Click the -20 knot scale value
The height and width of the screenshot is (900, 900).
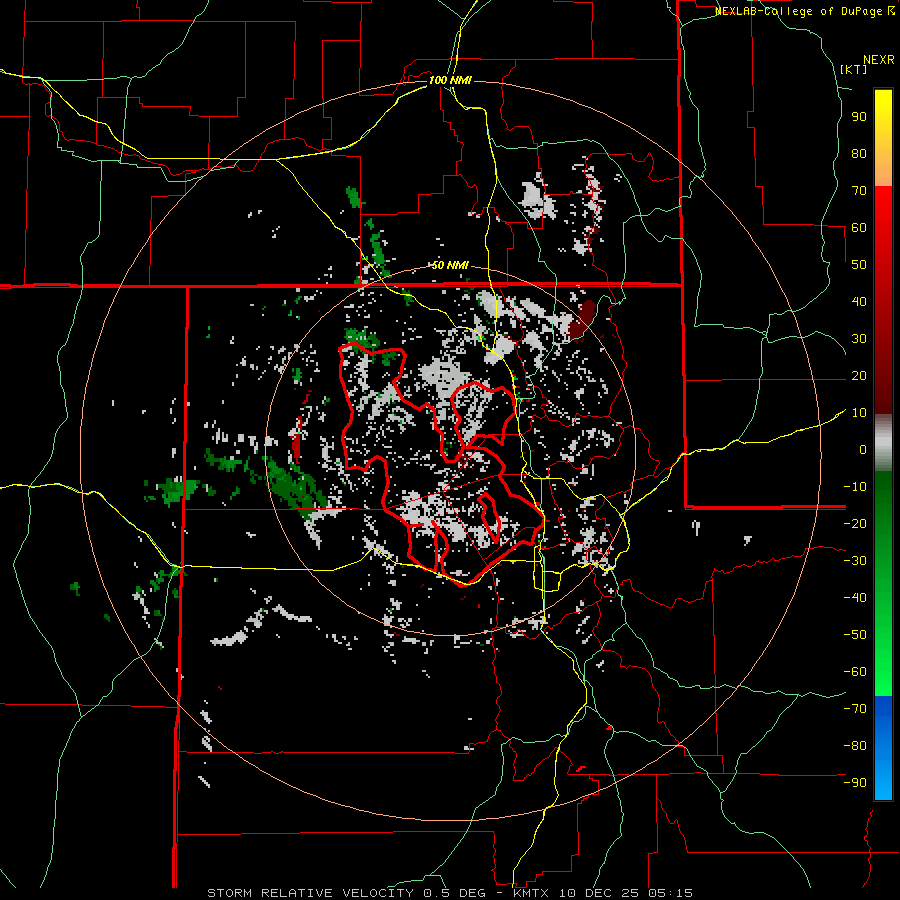pyautogui.click(x=855, y=523)
